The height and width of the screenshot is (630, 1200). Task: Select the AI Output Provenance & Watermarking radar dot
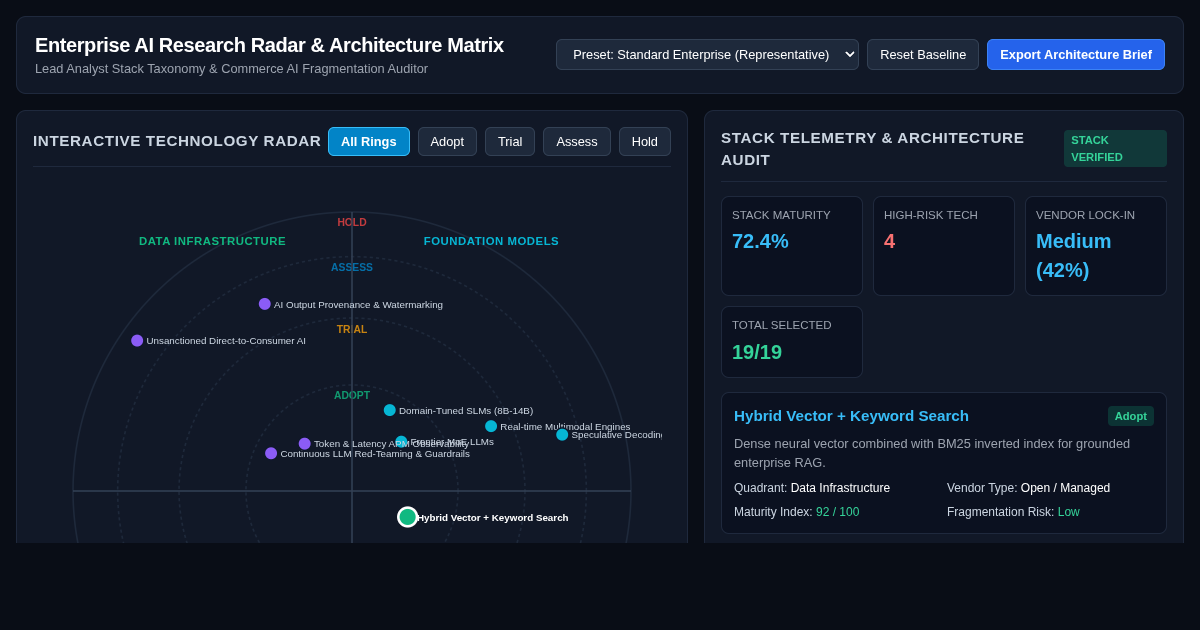(265, 304)
